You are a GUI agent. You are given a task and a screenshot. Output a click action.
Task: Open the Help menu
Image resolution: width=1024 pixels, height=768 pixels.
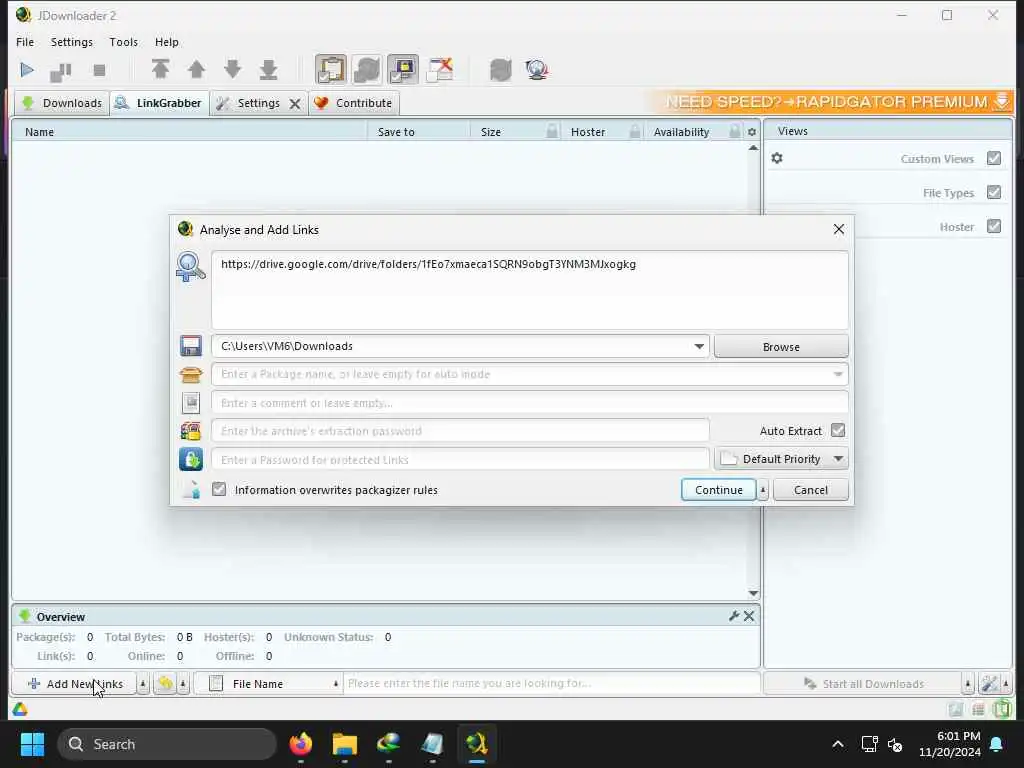click(x=167, y=42)
